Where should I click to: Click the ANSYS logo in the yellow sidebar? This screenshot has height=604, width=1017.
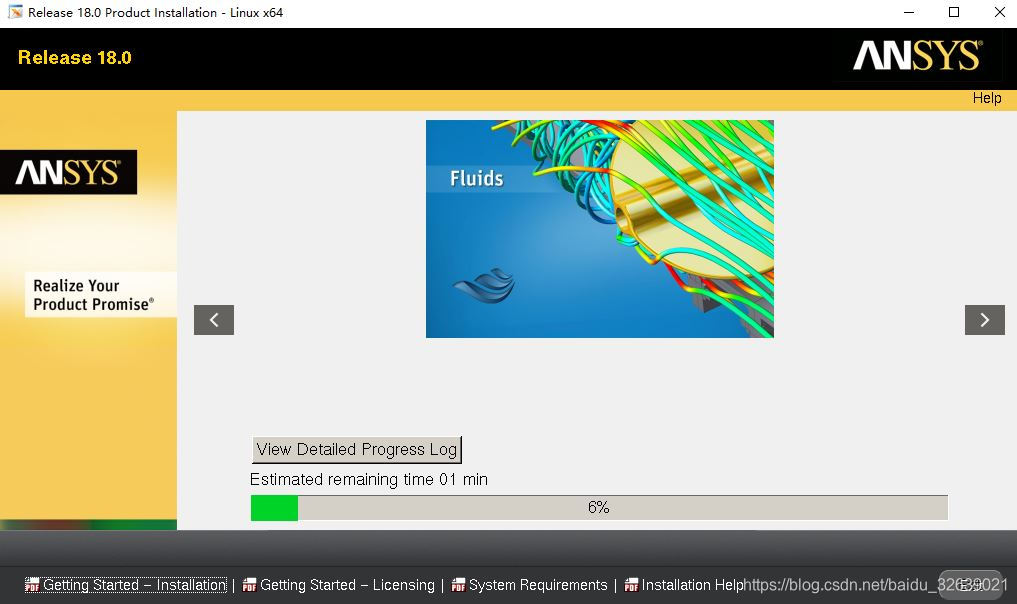click(x=68, y=173)
